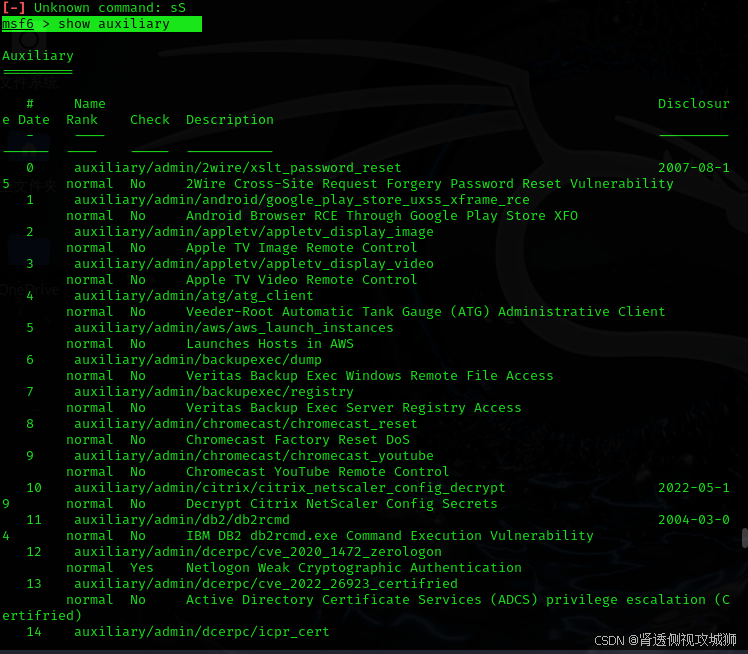Click the 'Yes' check value for zerologon

click(142, 568)
